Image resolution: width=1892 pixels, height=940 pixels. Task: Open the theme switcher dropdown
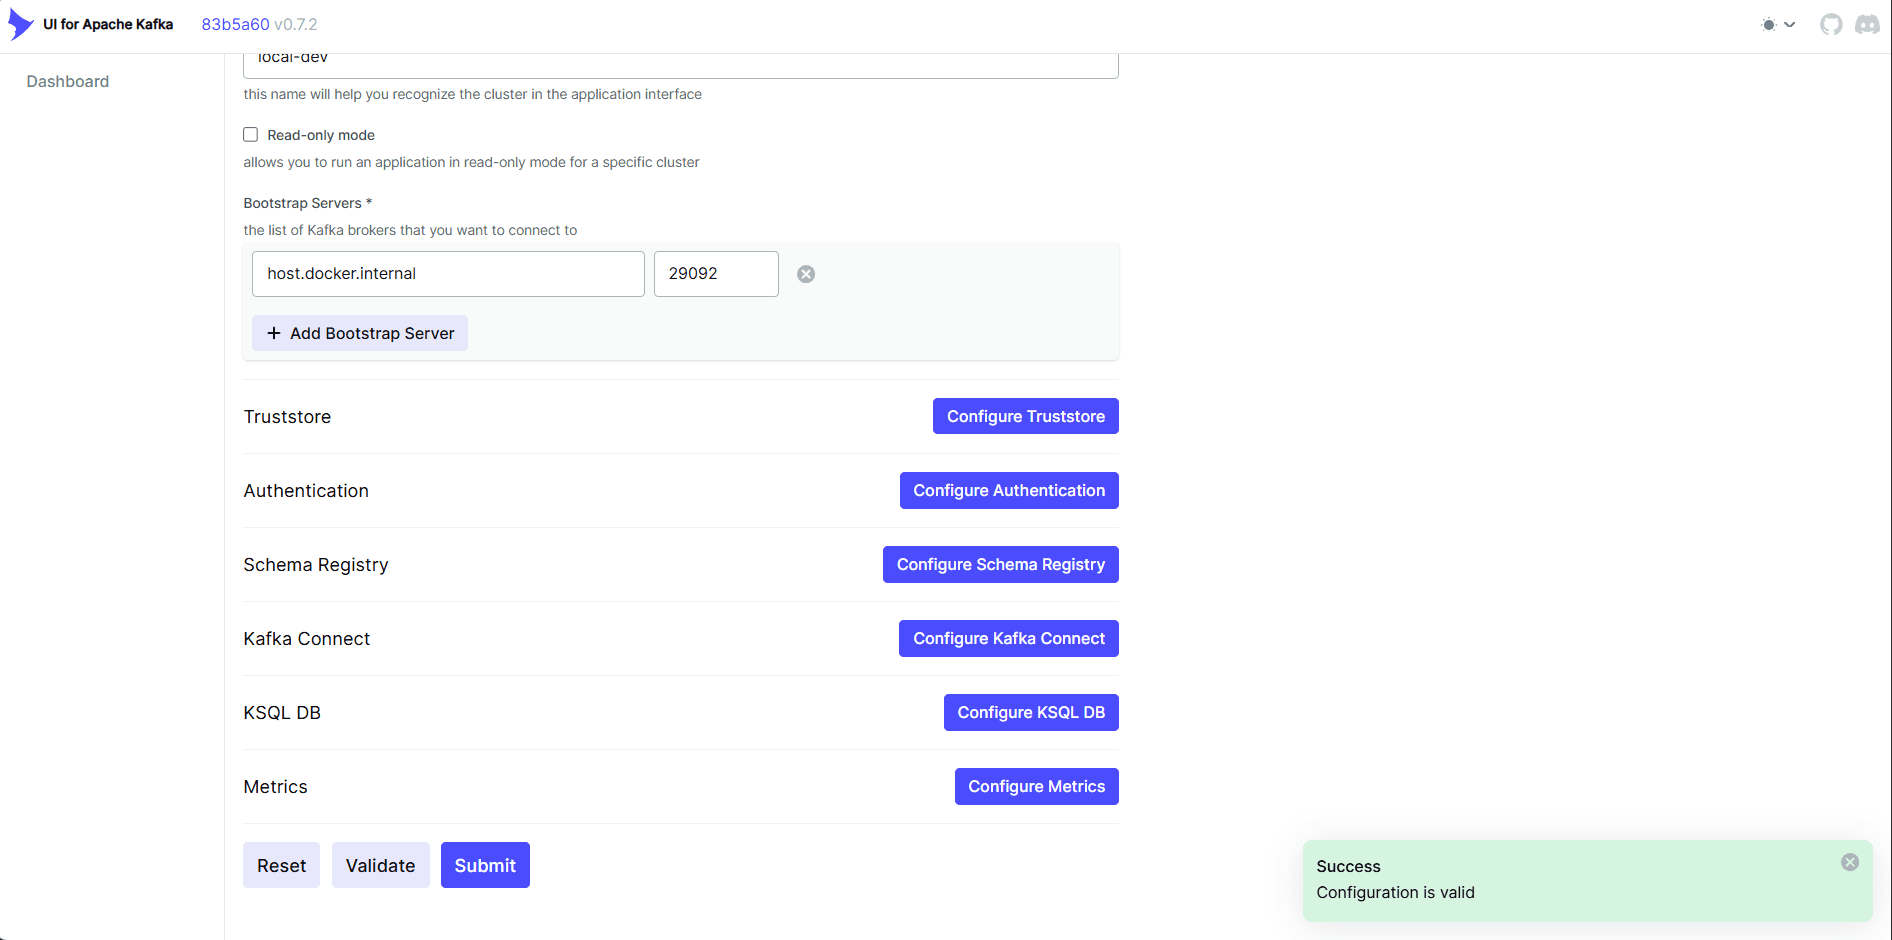click(1778, 25)
